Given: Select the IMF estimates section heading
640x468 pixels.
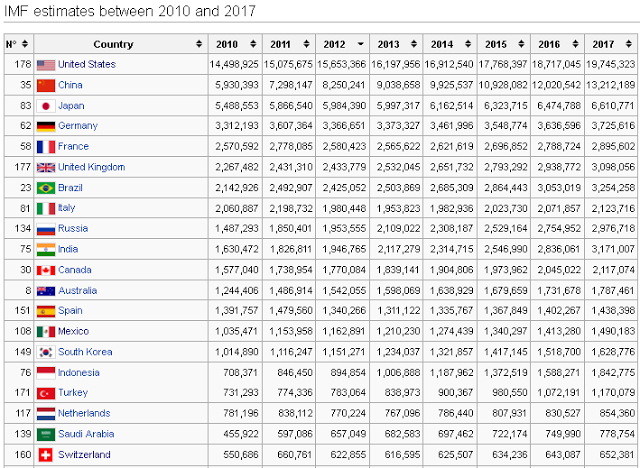Looking at the screenshot, I should (x=129, y=11).
